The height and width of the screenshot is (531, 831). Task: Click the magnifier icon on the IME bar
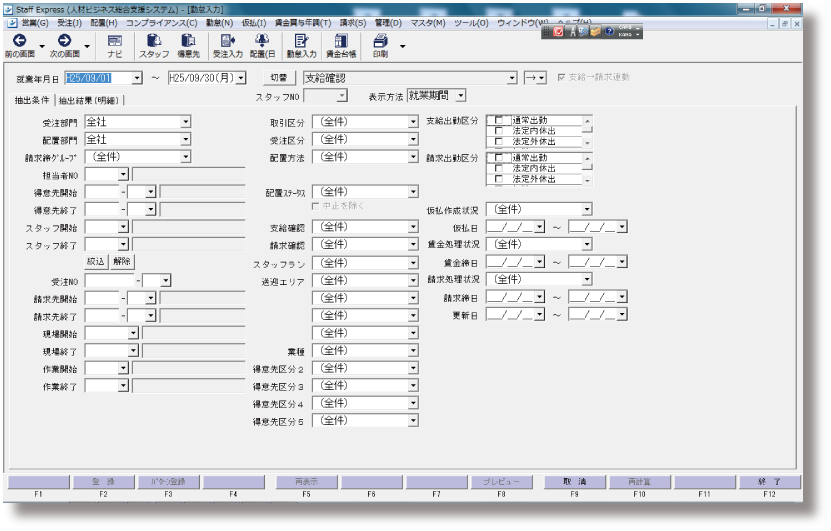coord(583,32)
